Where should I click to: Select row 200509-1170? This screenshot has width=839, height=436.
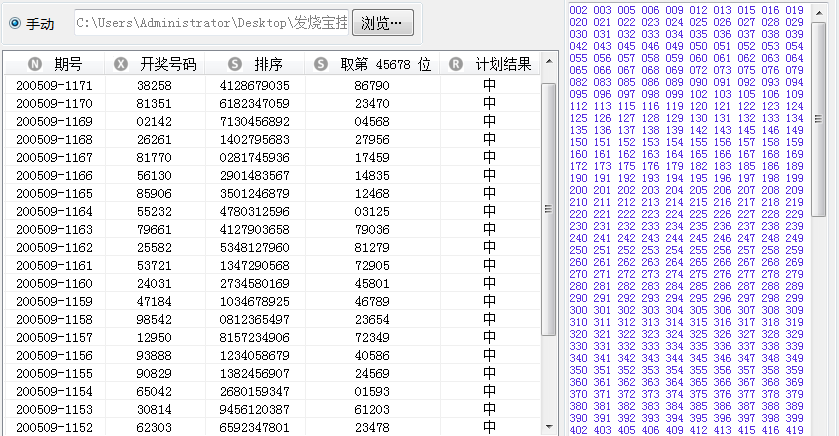[x=272, y=103]
